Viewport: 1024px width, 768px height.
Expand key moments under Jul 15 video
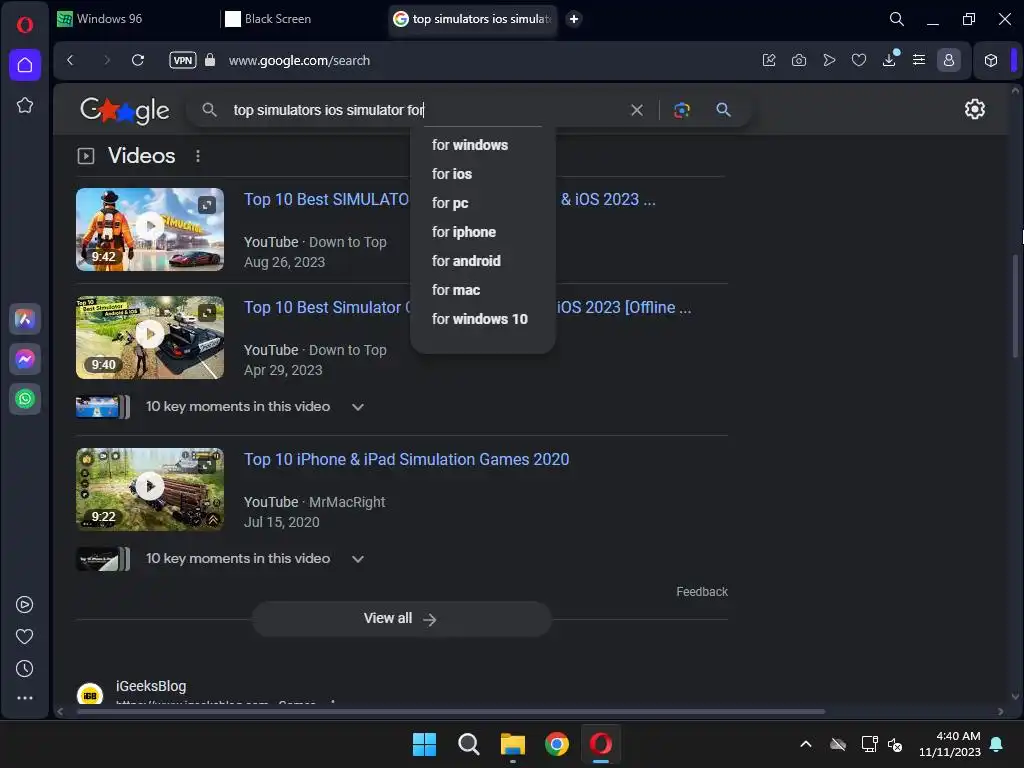pos(358,559)
